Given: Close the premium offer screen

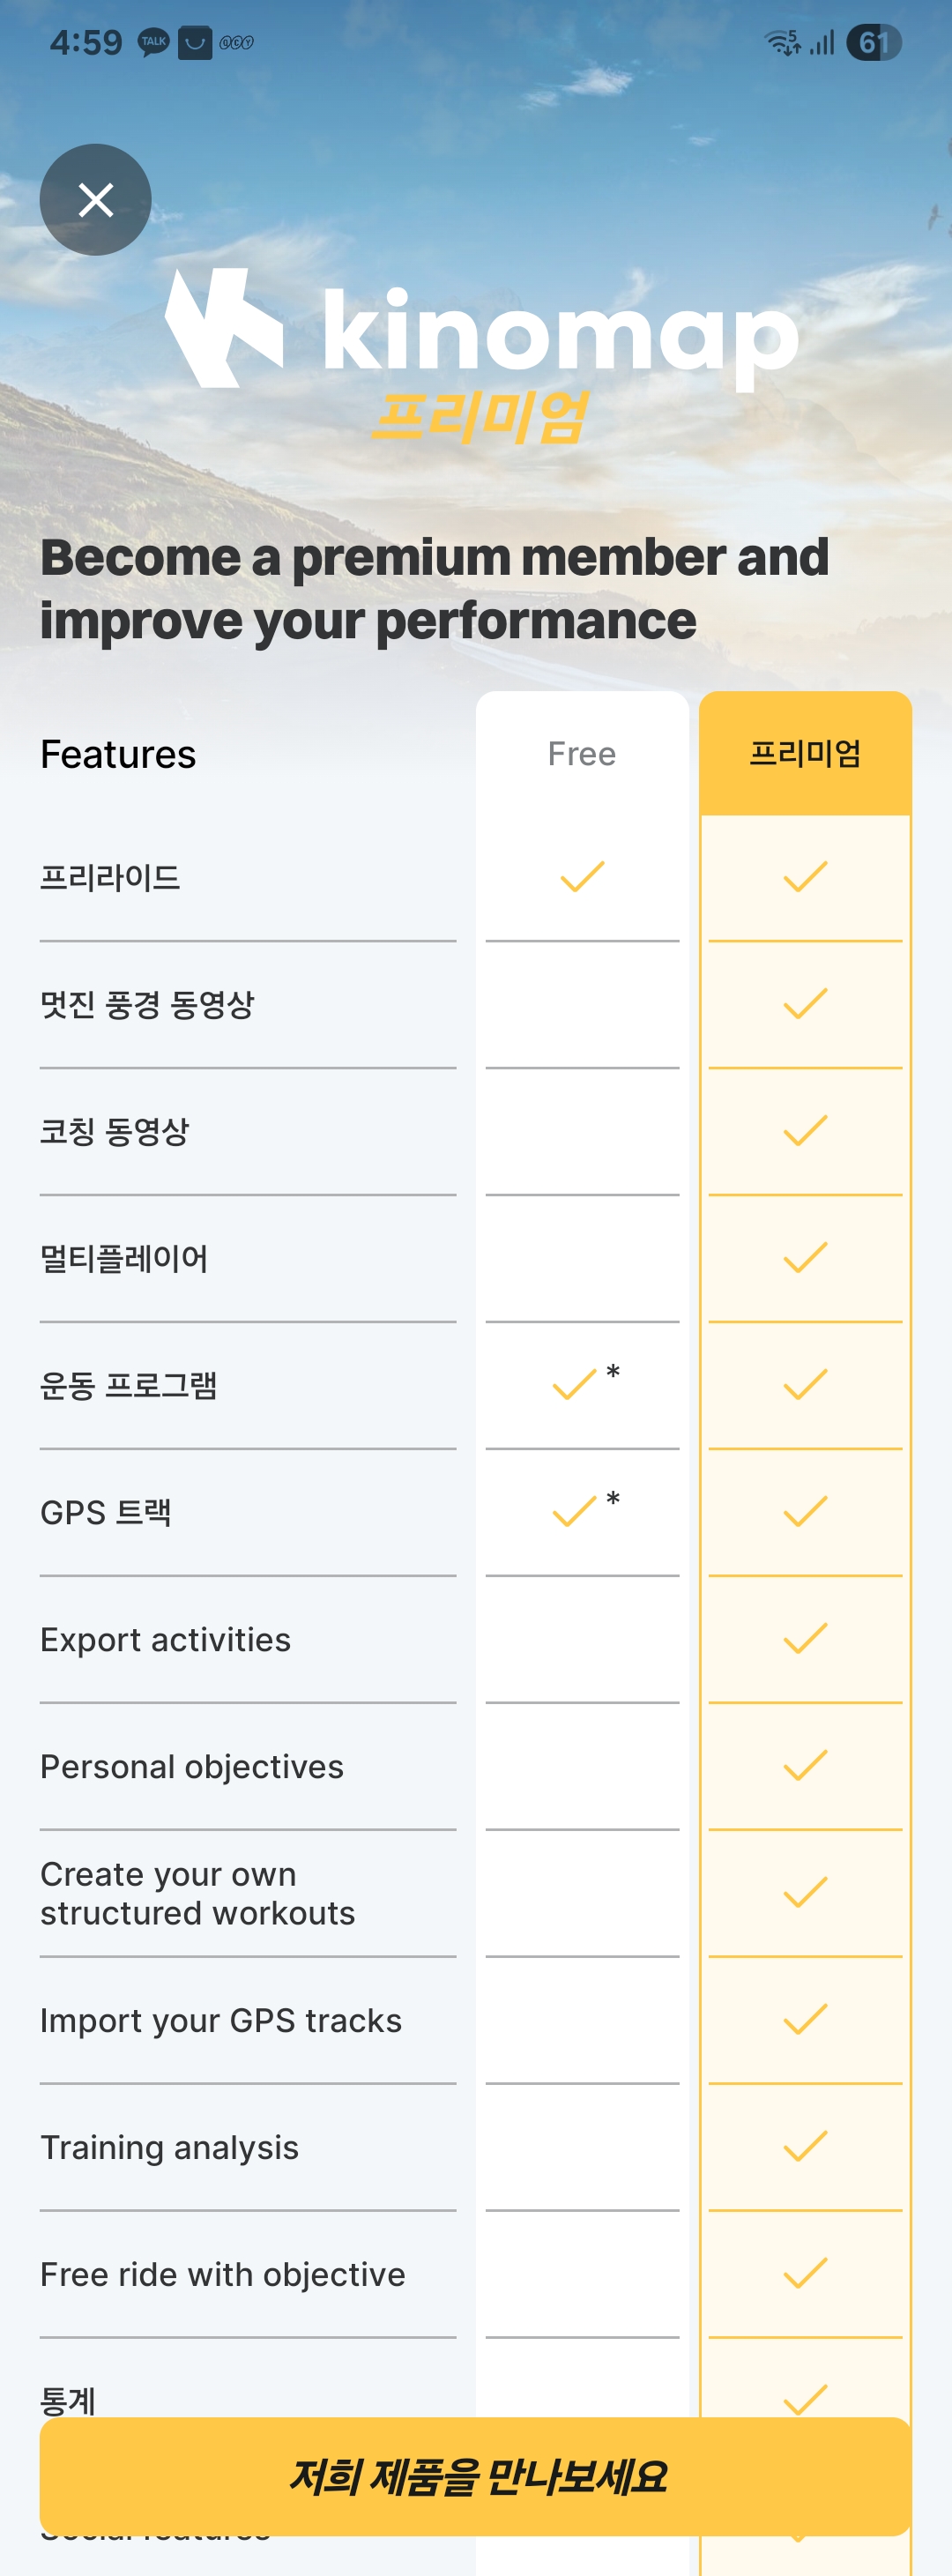Looking at the screenshot, I should coord(96,200).
